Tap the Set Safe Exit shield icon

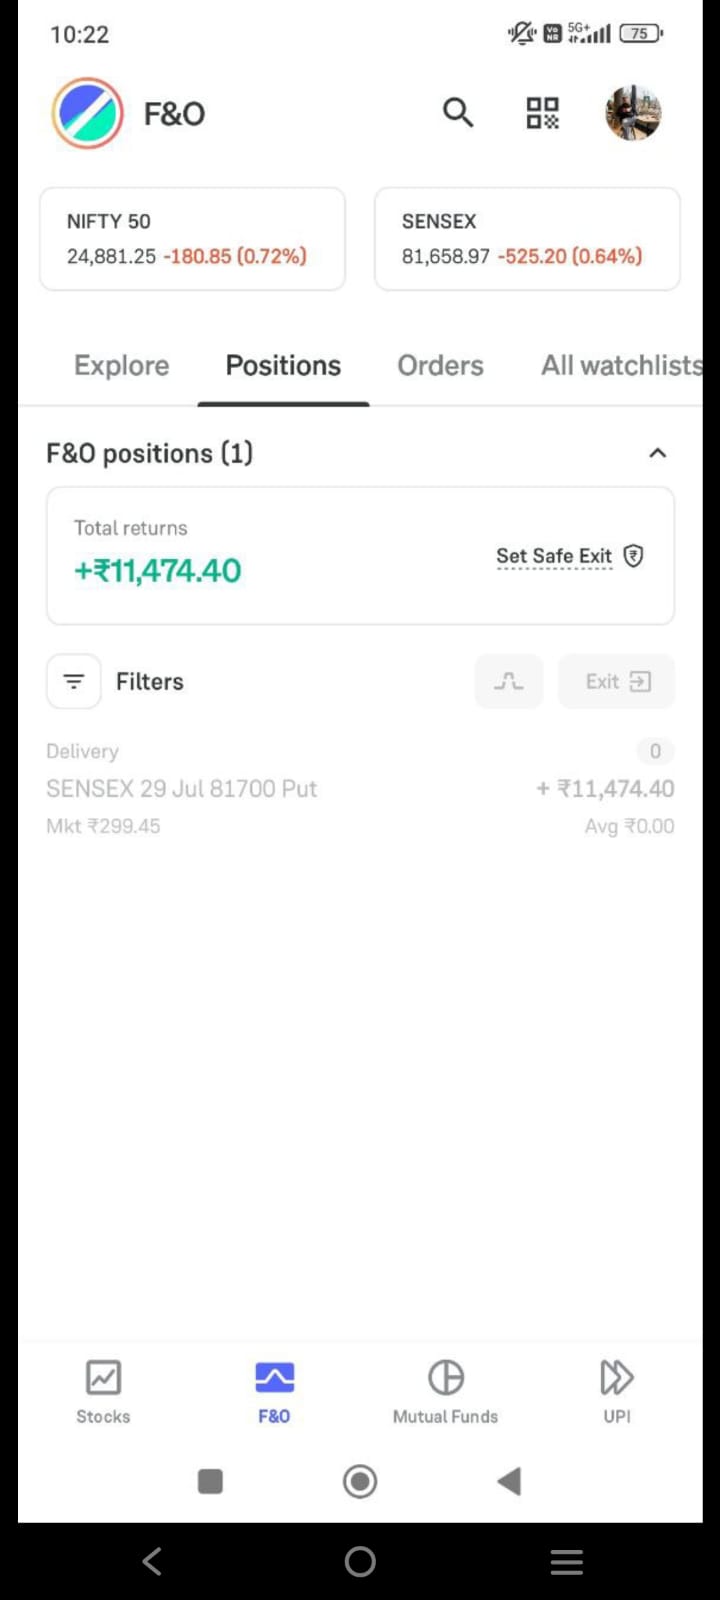pos(633,556)
